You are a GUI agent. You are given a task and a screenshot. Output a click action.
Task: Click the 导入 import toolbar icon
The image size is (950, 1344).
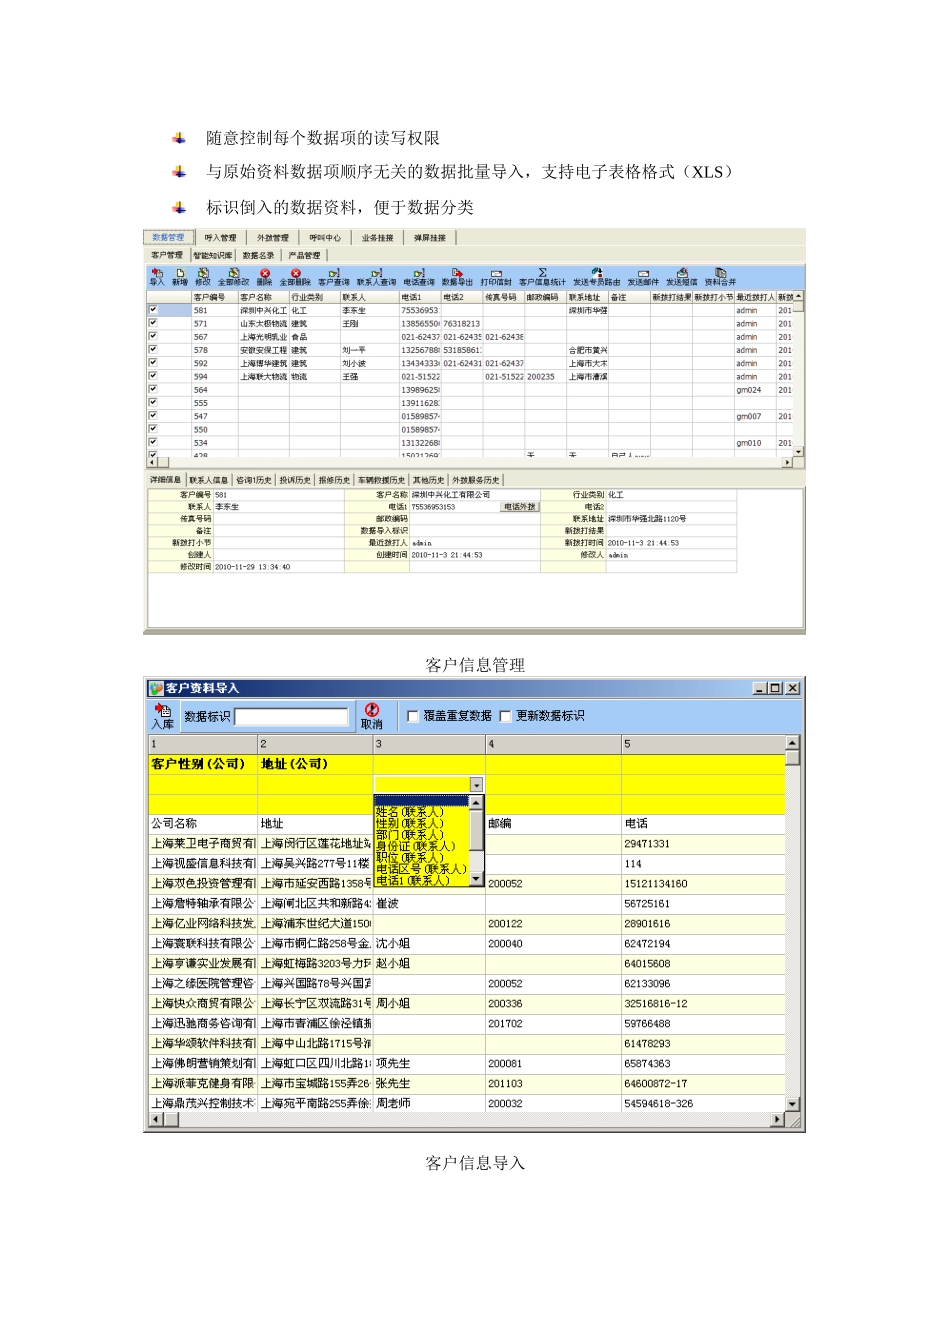coord(157,277)
